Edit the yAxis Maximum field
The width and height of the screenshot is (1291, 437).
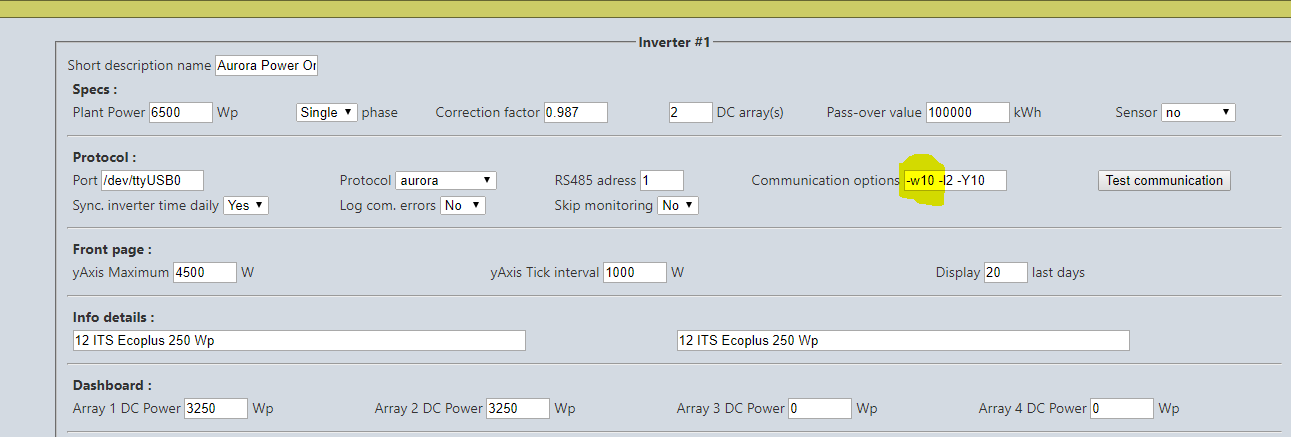(205, 272)
